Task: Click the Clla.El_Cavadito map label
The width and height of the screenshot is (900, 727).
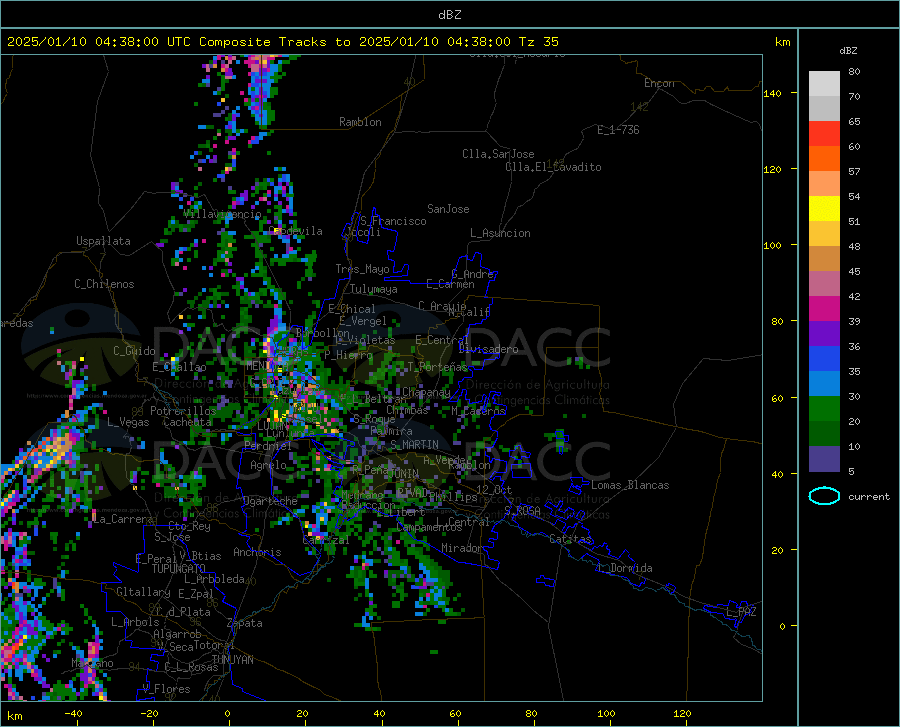Action: point(553,167)
